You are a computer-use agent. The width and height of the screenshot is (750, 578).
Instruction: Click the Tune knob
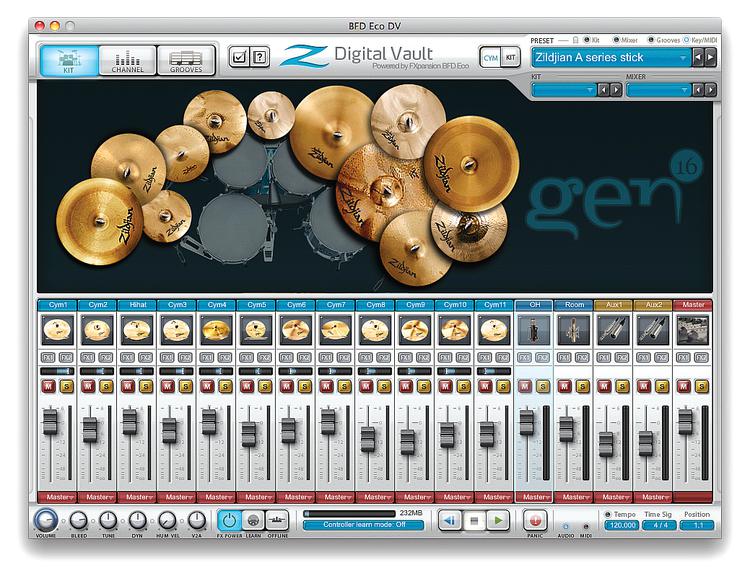click(109, 520)
